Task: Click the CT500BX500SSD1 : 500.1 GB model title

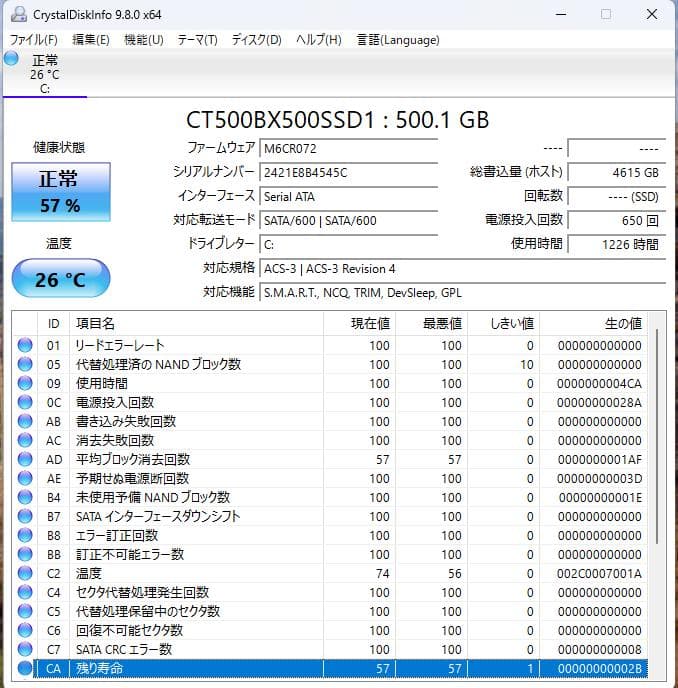Action: (x=337, y=120)
